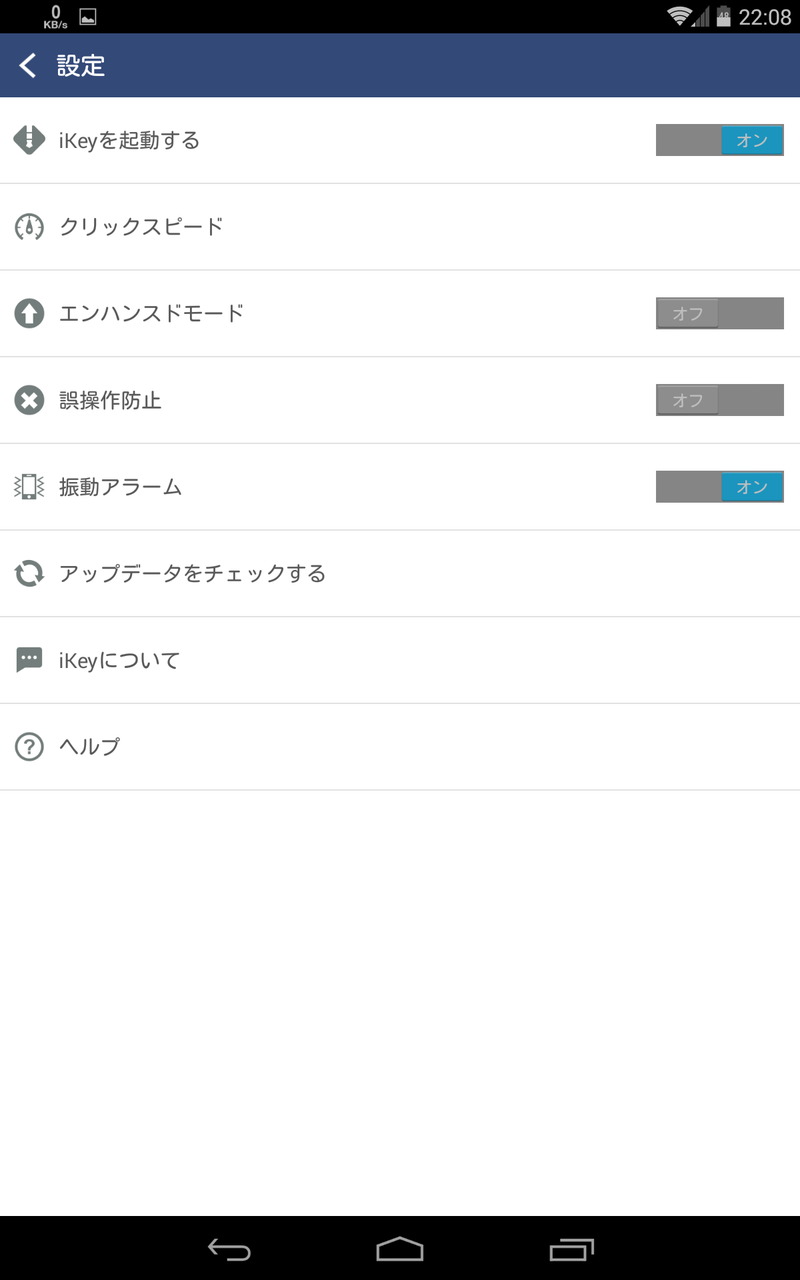Enable the エンハンスドモード switch
The height and width of the screenshot is (1280, 800).
click(x=719, y=314)
